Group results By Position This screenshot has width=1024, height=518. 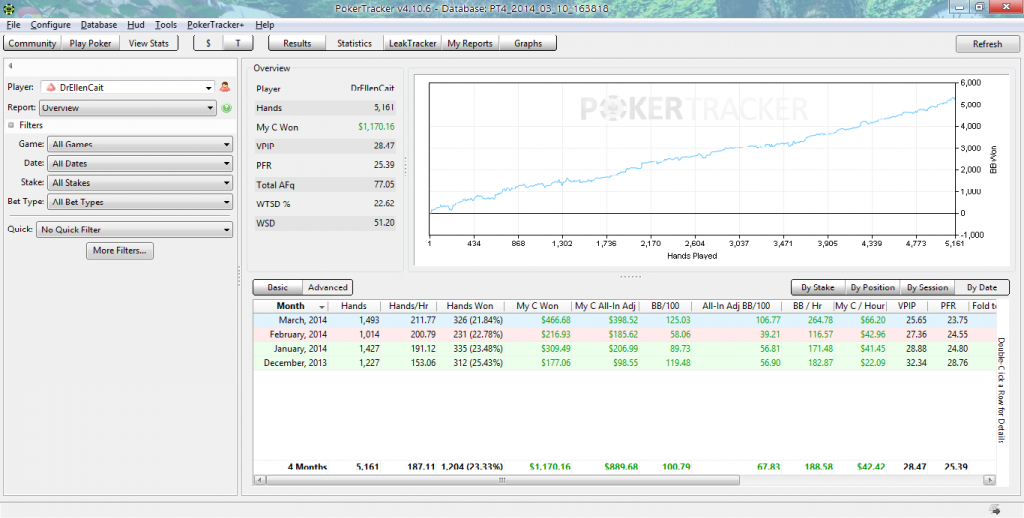pyautogui.click(x=872, y=287)
